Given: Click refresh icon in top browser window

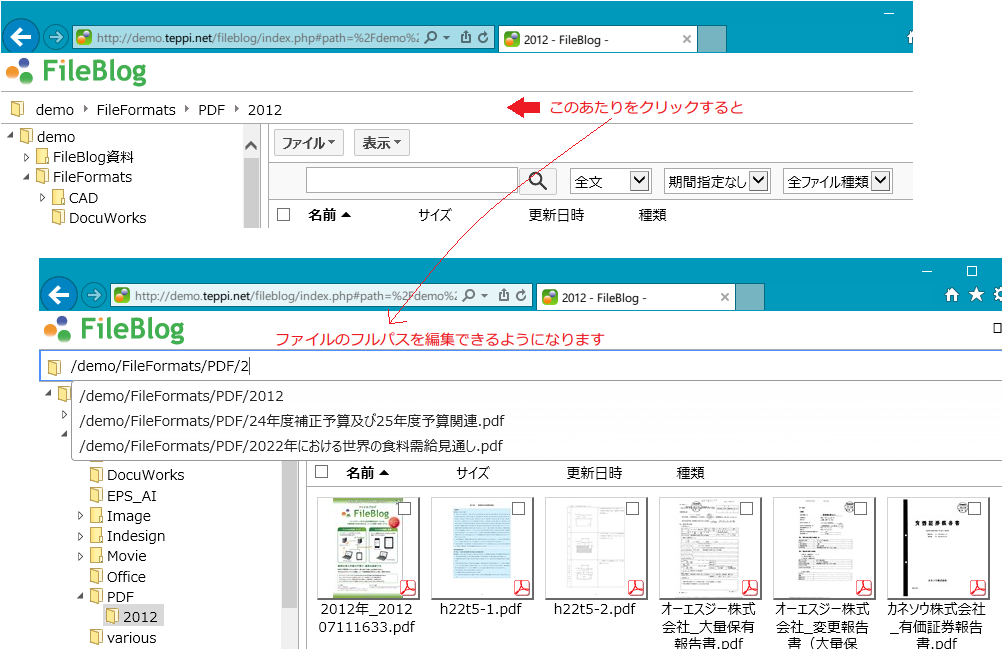Looking at the screenshot, I should (x=484, y=38).
